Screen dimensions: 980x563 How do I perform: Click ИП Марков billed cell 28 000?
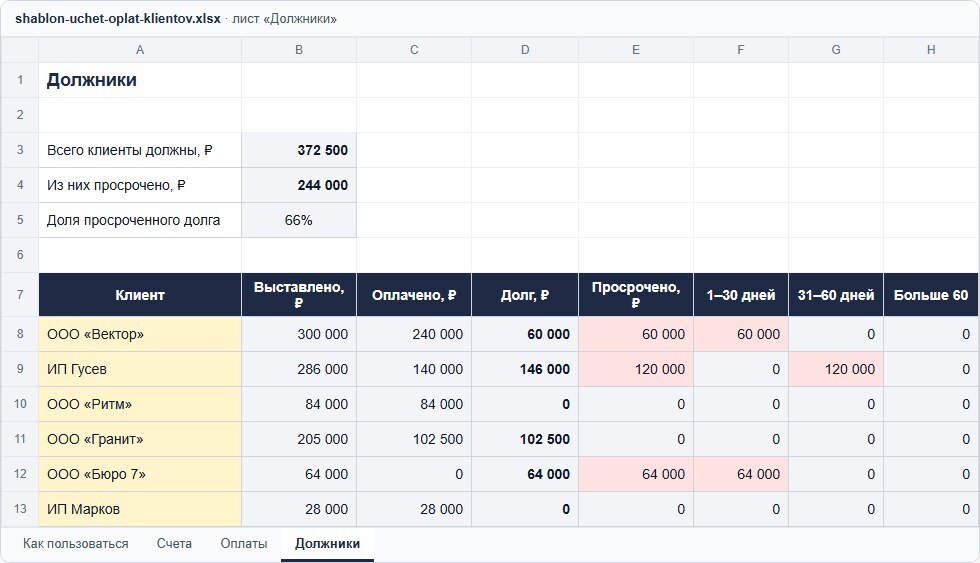pos(299,509)
